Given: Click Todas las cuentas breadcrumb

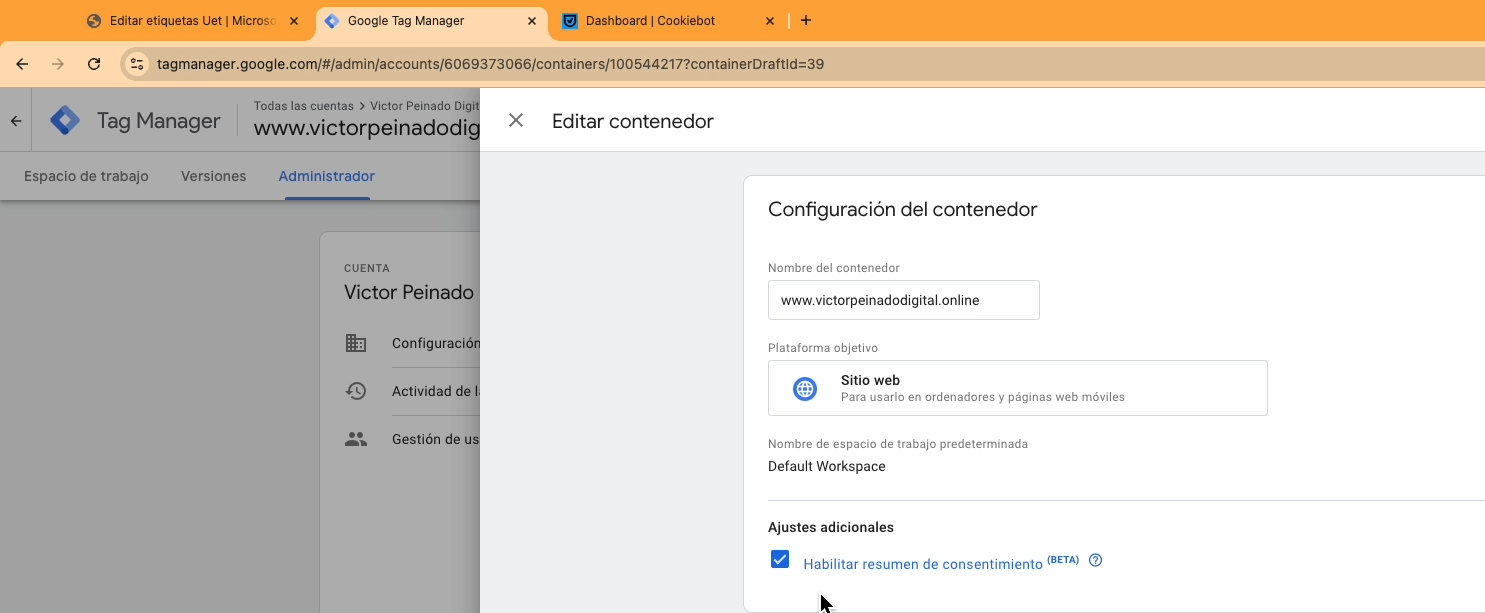Looking at the screenshot, I should 304,105.
